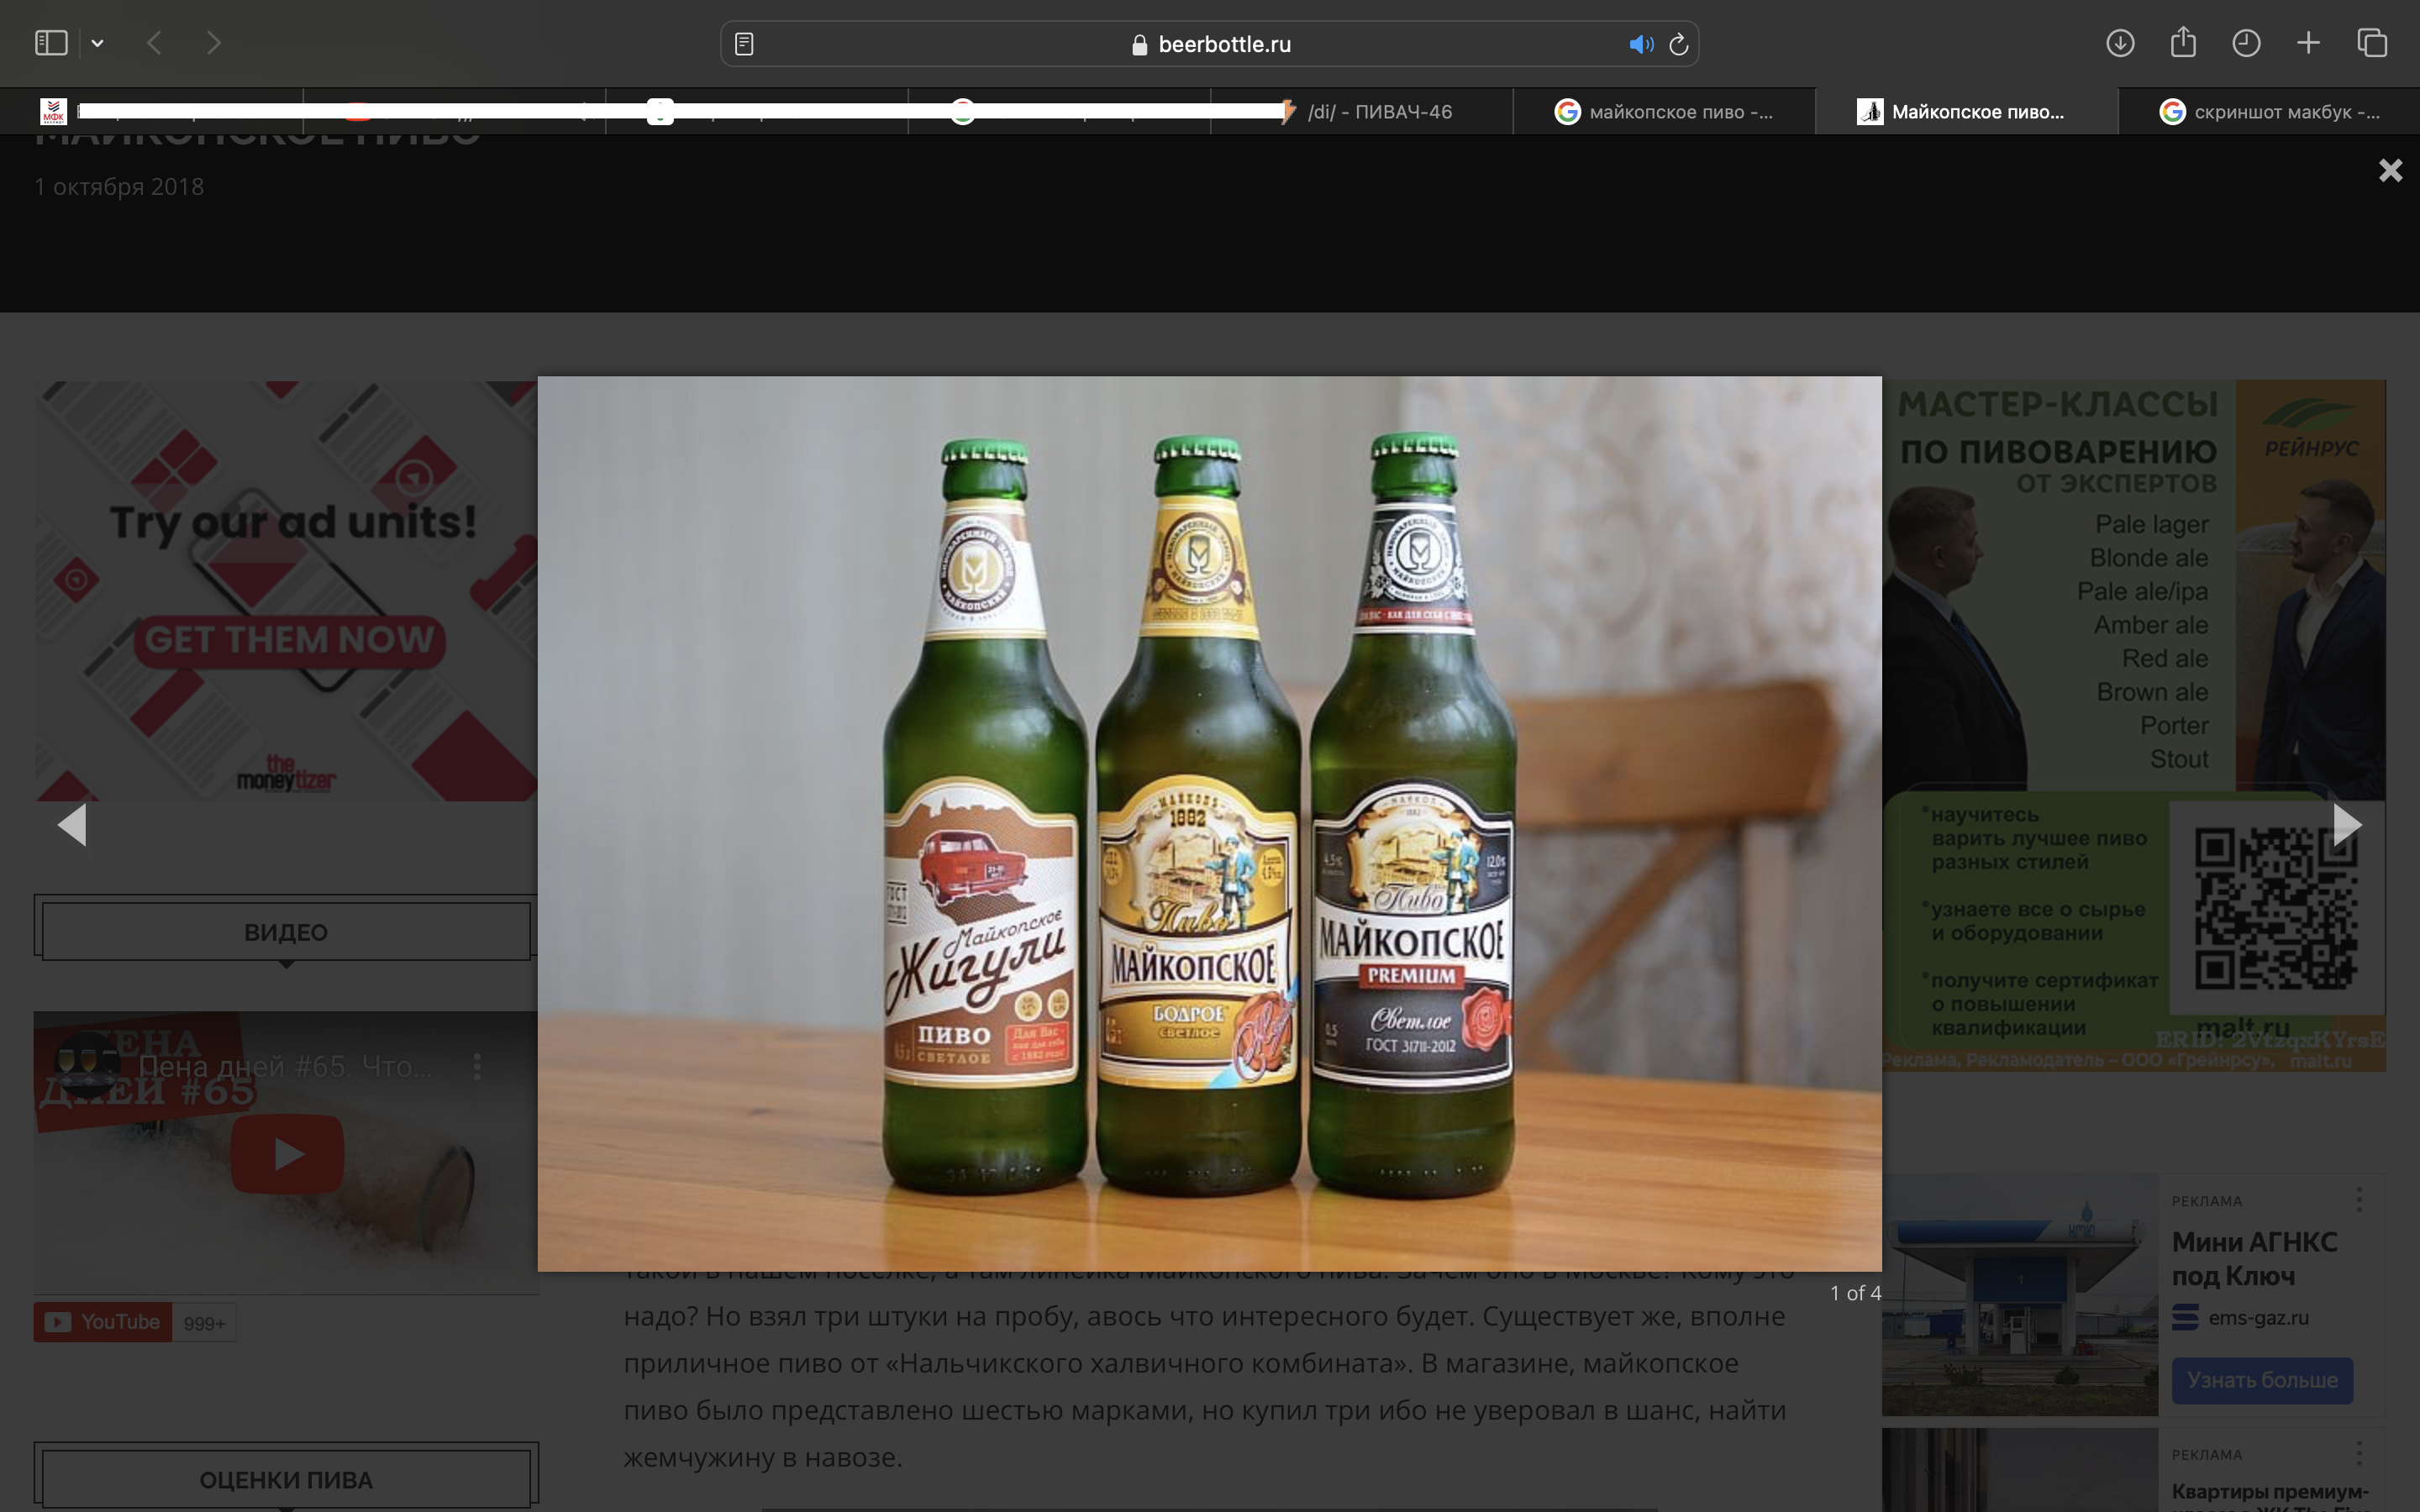Open the brewing master-classes ad banner
2420x1512 pixels.
[2134, 725]
